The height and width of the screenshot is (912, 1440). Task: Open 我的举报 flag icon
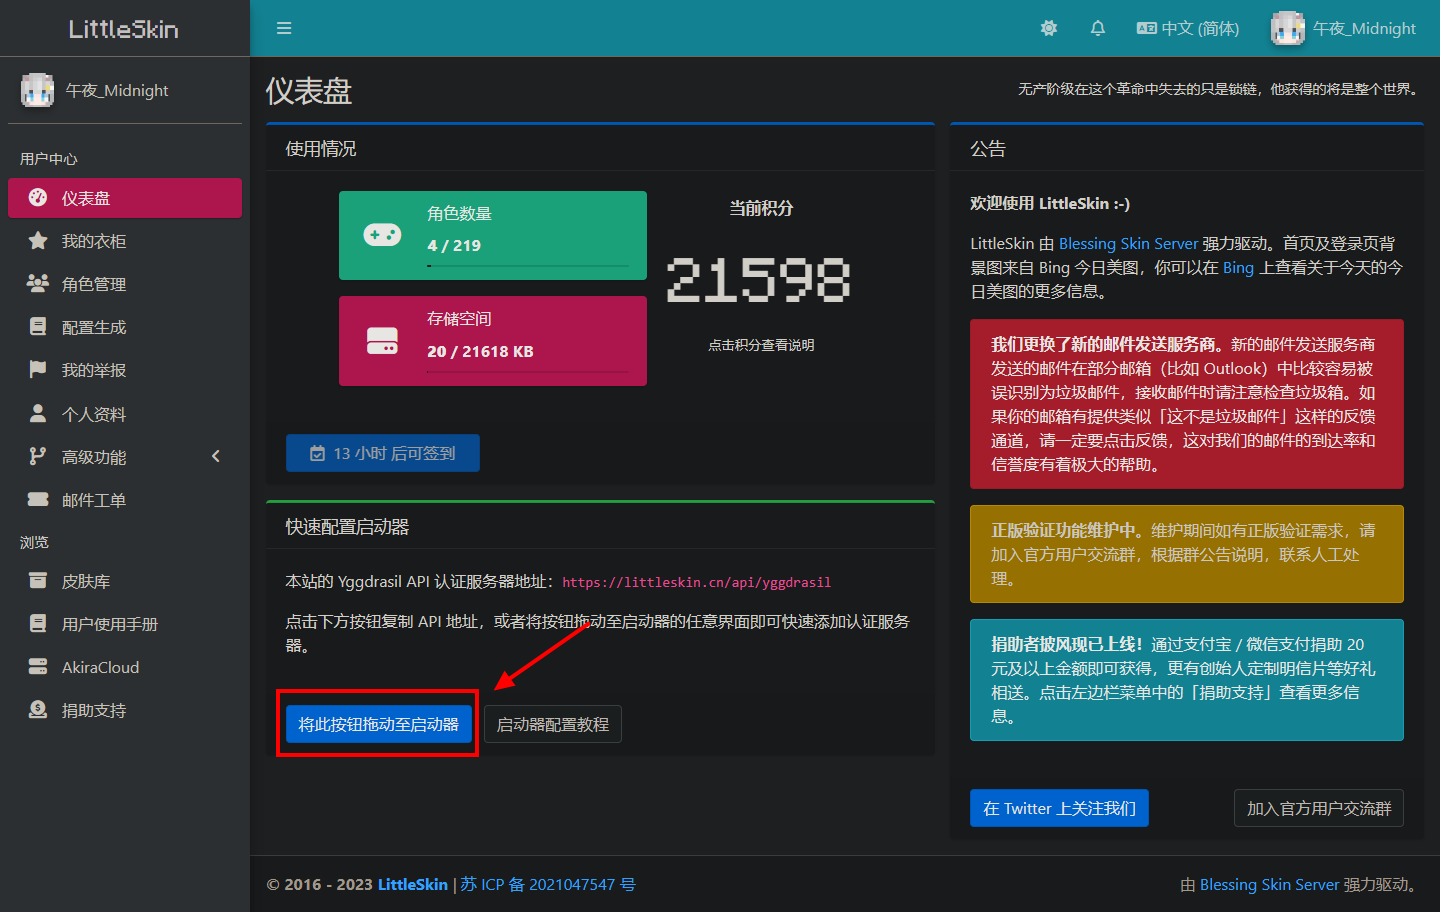coord(38,369)
